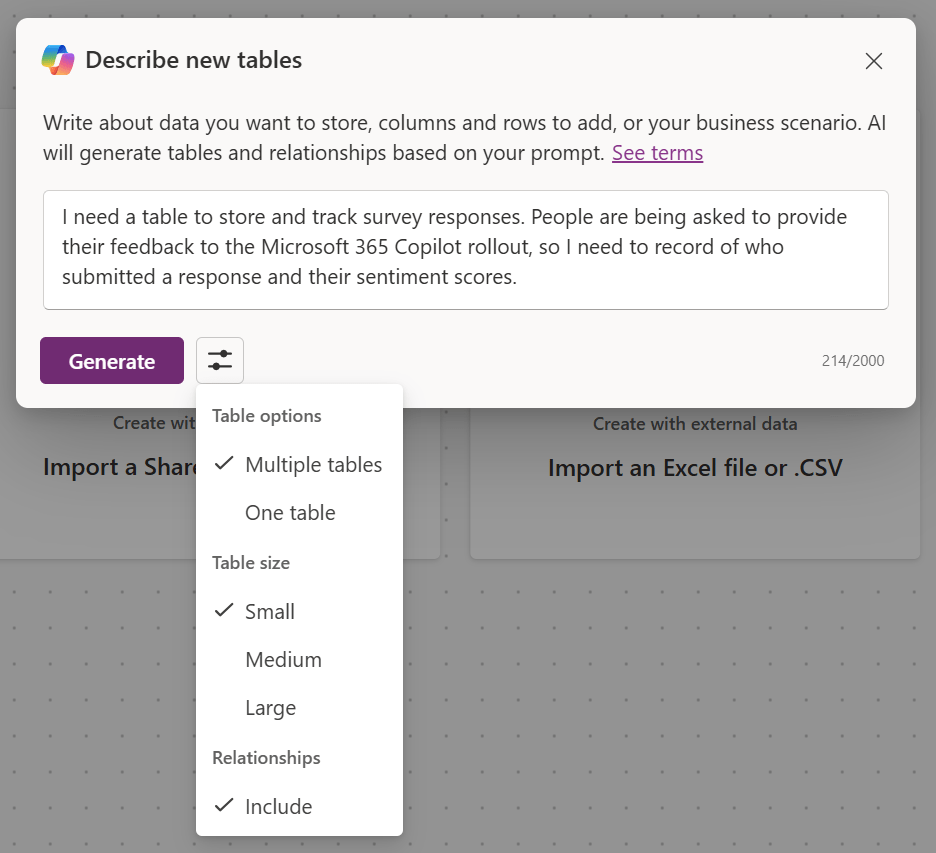Screen dimensions: 936x853
Task: Choose Medium table size
Action: pos(283,659)
